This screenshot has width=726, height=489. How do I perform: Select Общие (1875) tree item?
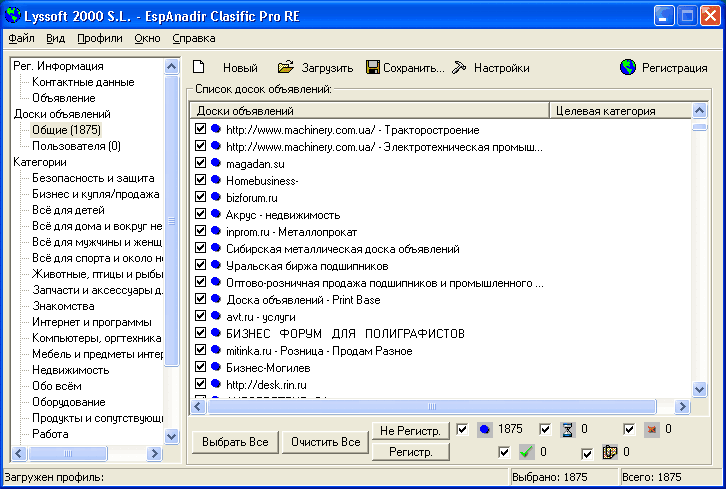[66, 130]
